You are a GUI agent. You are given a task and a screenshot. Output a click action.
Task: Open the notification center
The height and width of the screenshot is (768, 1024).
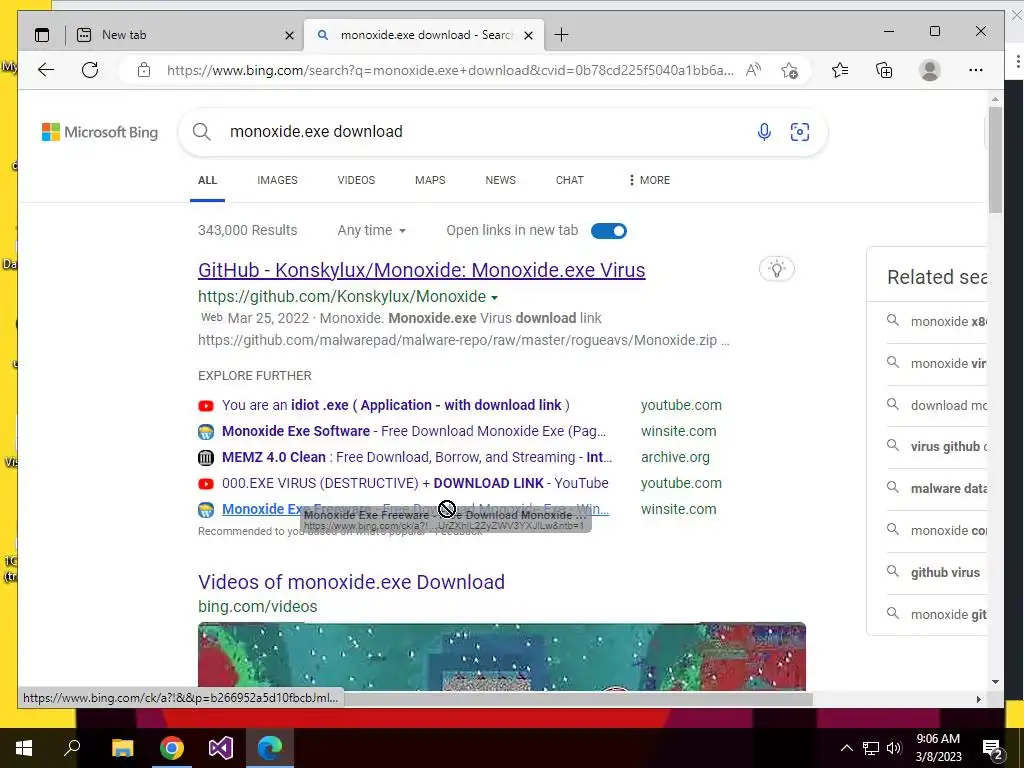coord(993,748)
